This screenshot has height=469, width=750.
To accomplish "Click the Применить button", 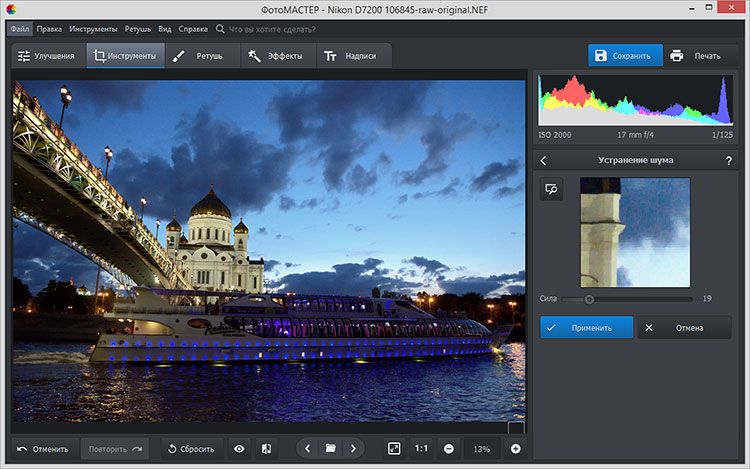I will [x=586, y=327].
